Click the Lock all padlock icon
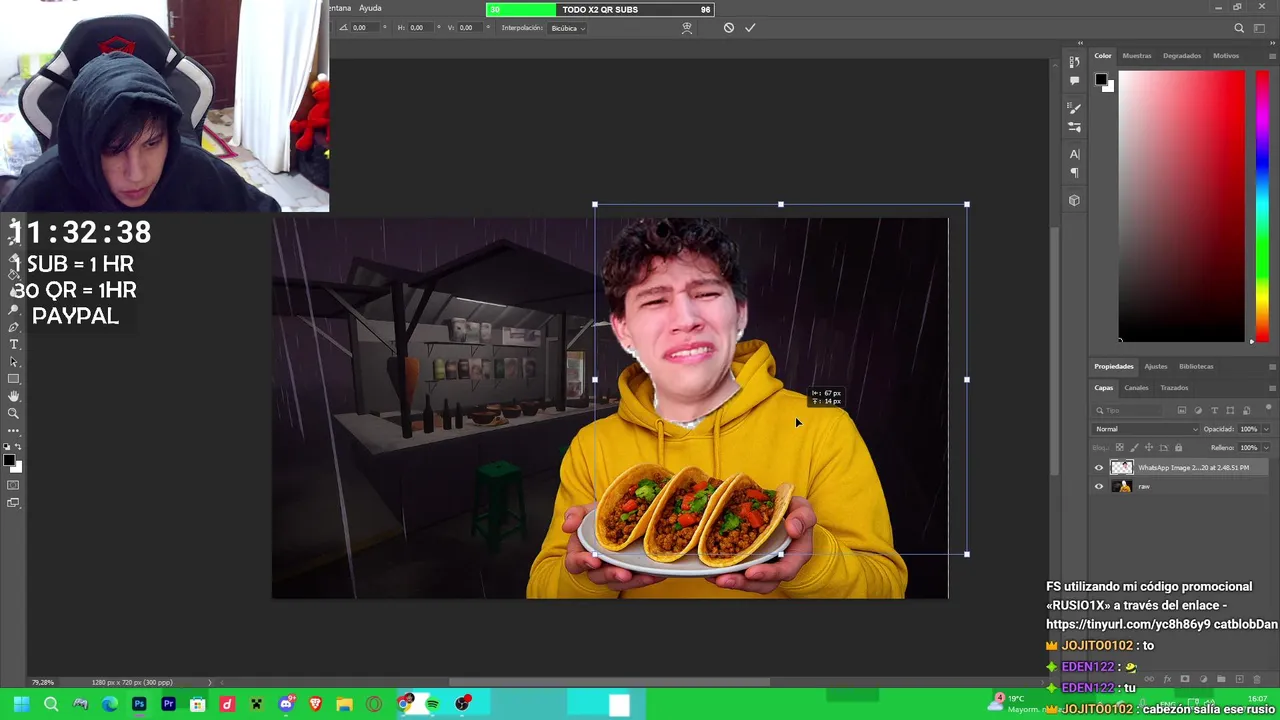Screen dimensions: 1280x720 (x=1178, y=447)
